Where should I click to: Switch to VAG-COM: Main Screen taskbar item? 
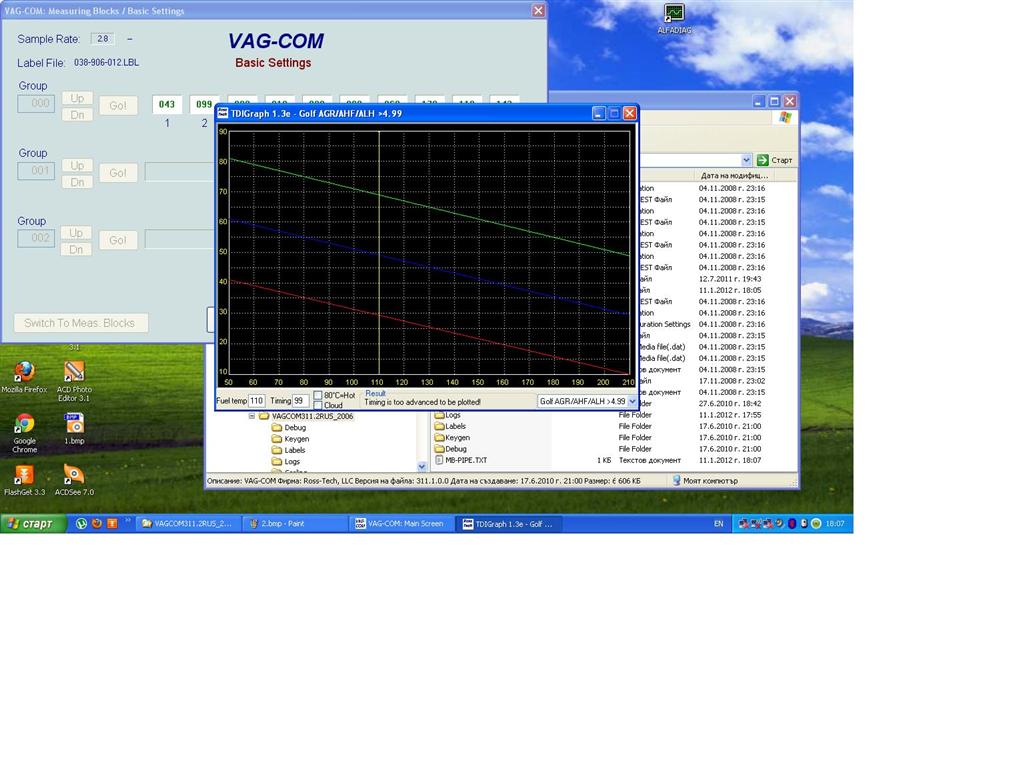coord(398,523)
